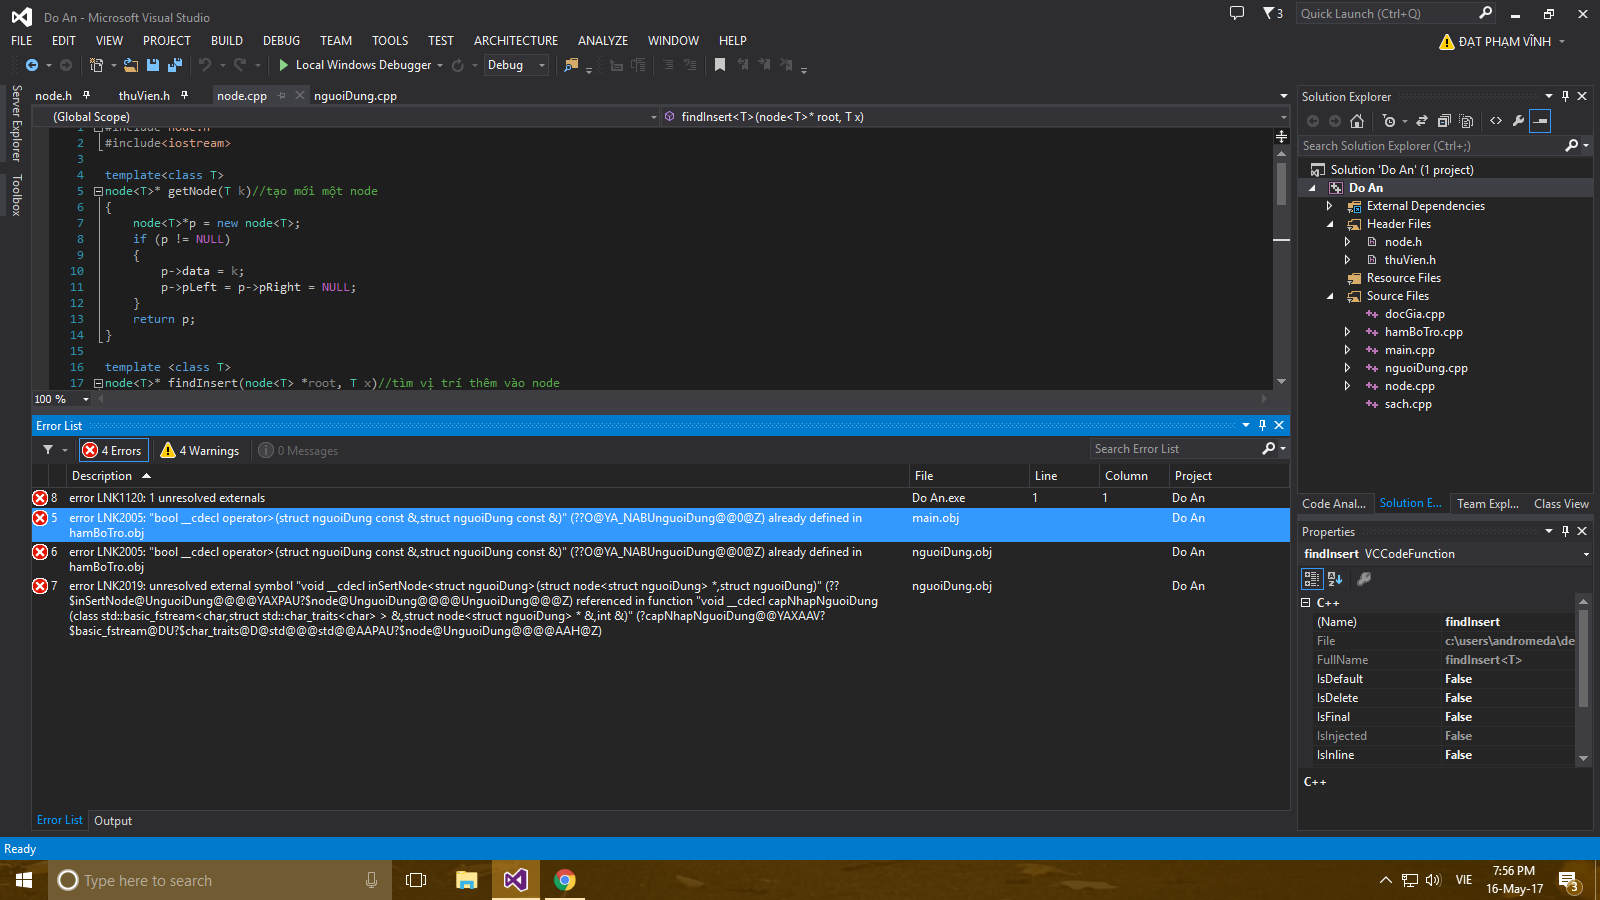
Task: Open the Error List filter funnel
Action: click(48, 450)
